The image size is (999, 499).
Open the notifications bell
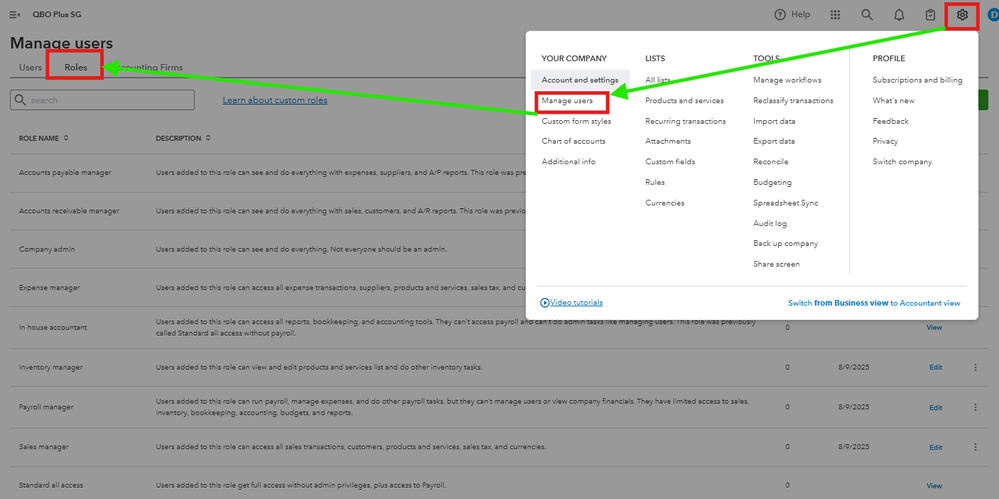point(899,15)
